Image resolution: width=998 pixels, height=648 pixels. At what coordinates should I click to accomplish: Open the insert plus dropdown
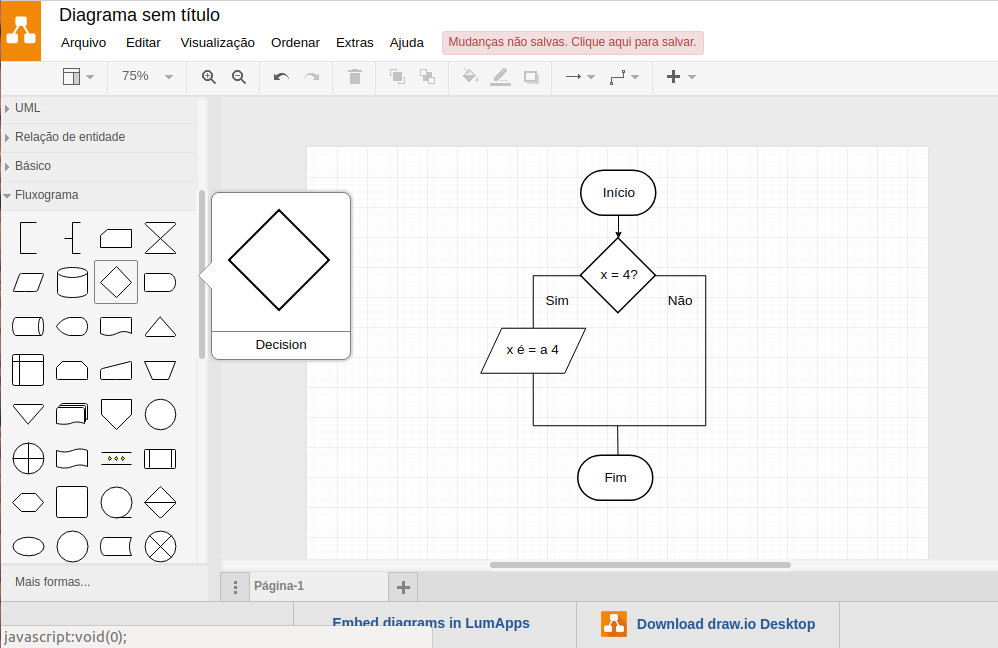[681, 77]
